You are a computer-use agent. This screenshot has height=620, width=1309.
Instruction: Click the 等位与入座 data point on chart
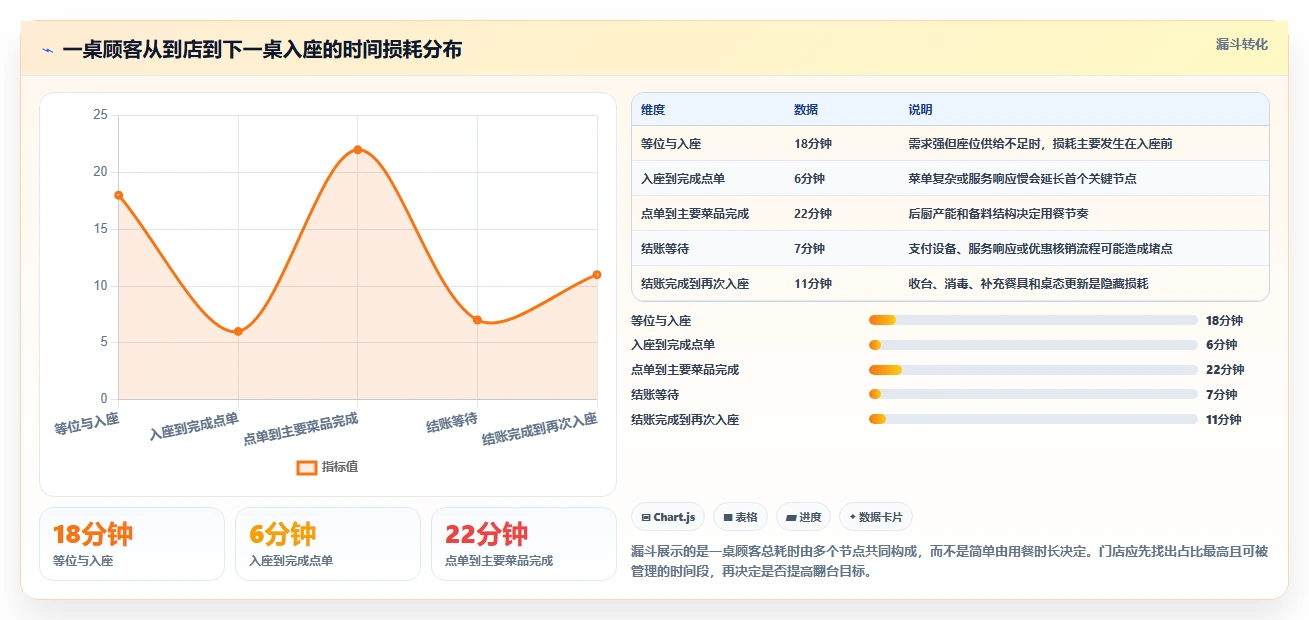pos(119,195)
